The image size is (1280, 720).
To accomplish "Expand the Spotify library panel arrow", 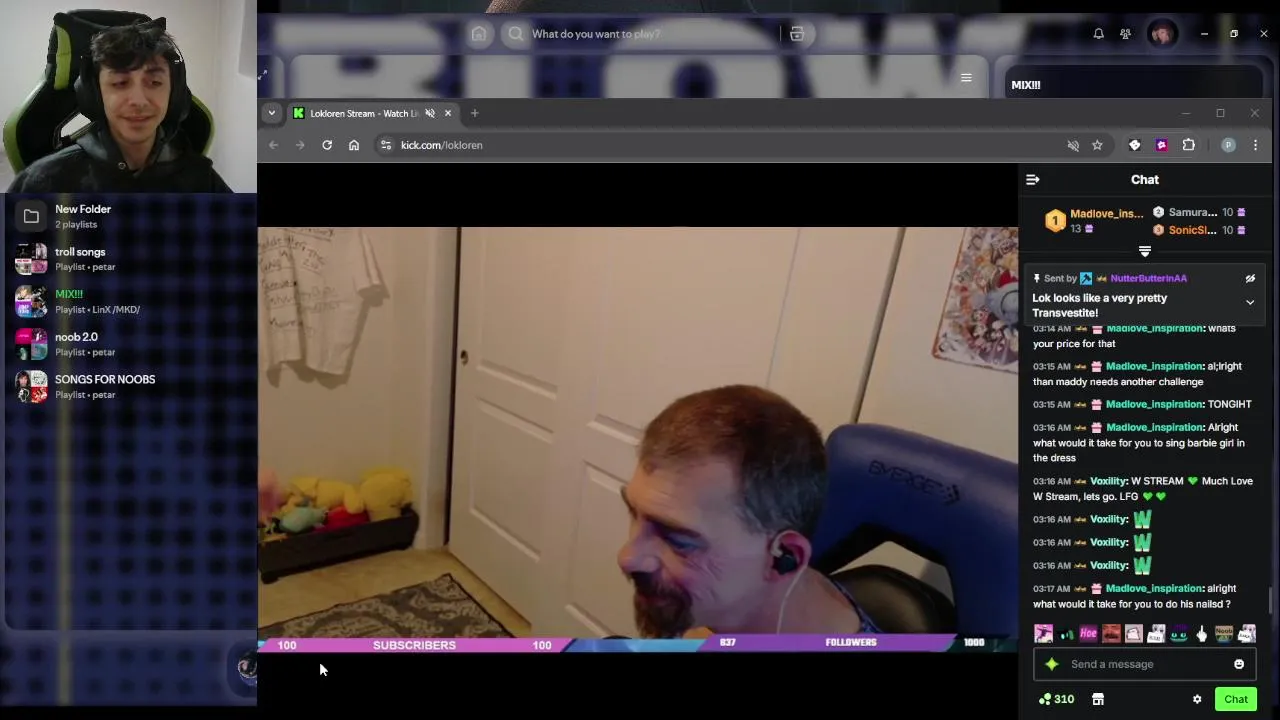I will tap(262, 75).
